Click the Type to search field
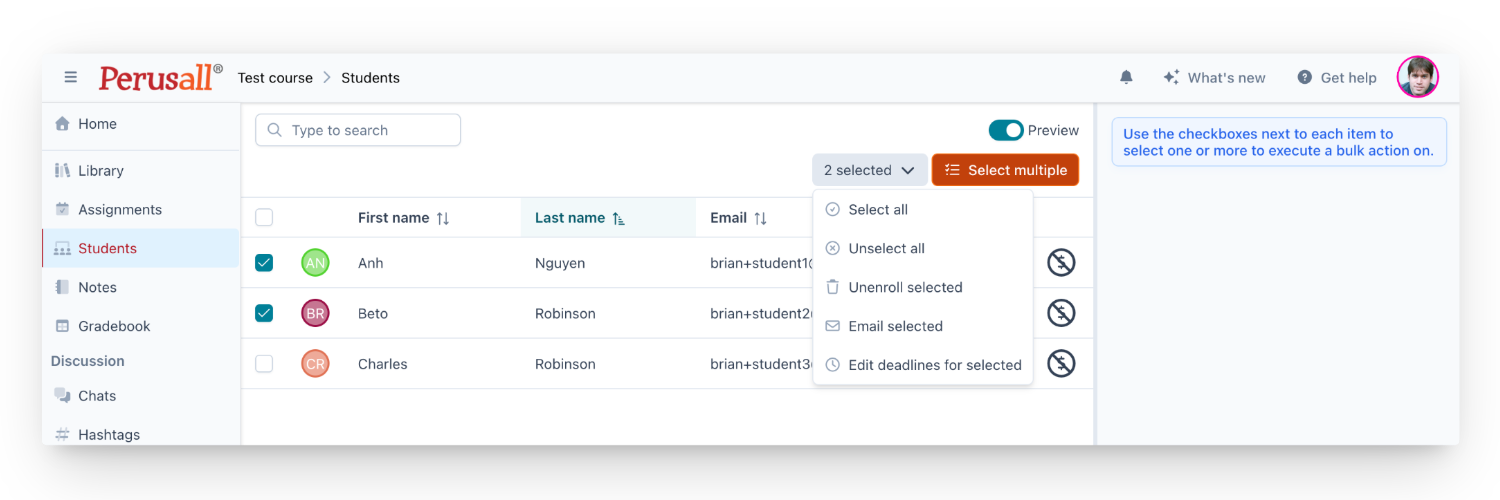The height and width of the screenshot is (500, 1500). (358, 130)
